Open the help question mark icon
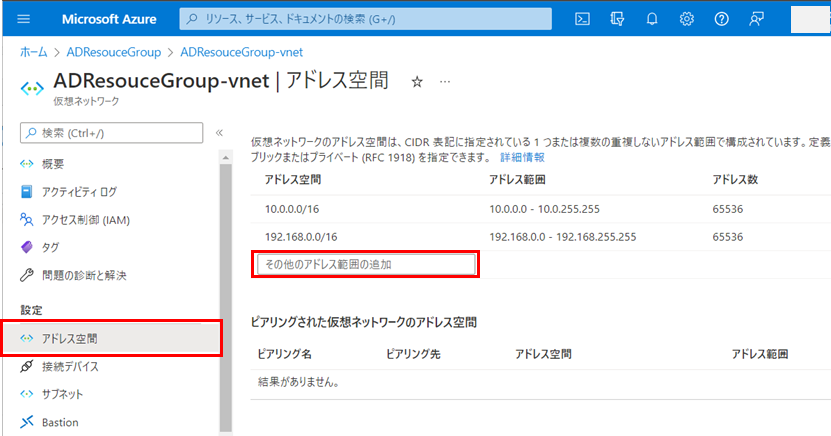The width and height of the screenshot is (831, 436). point(721,19)
